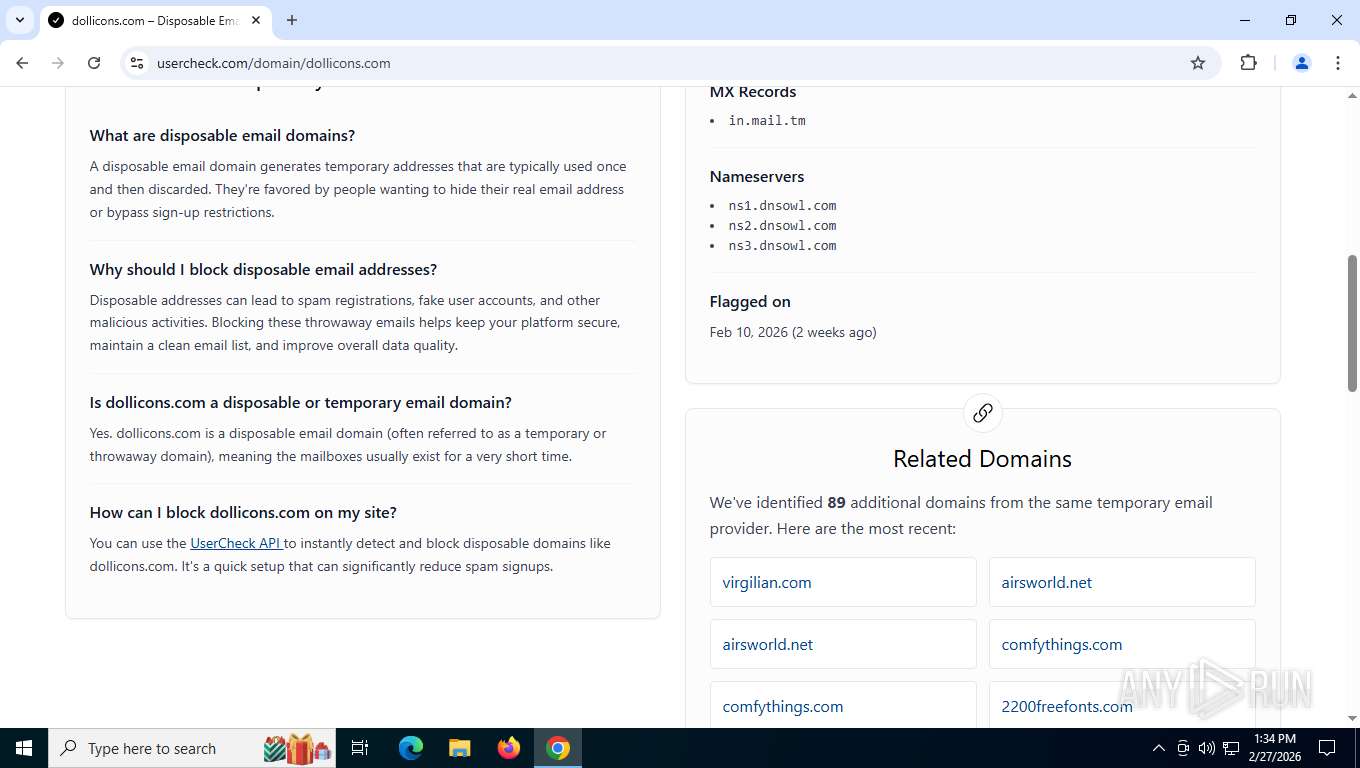Click the ns2.dnsowl.com nameserver entry
This screenshot has height=768, width=1360.
tap(782, 225)
